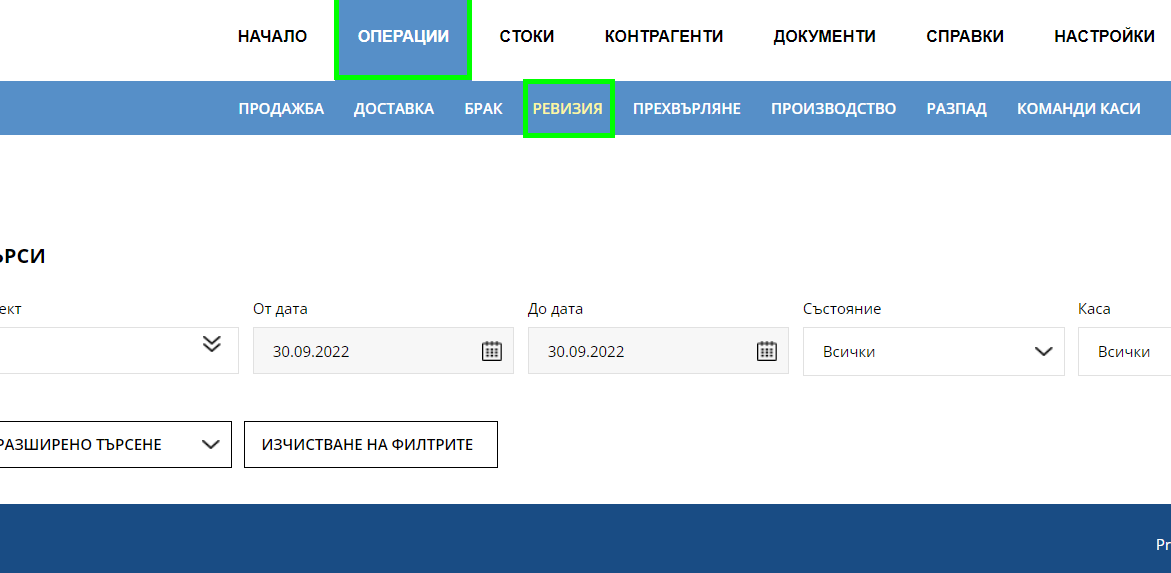Click ИЗЧИСТВАНЕ НА ФИЛТРИТЕ button
The width and height of the screenshot is (1171, 573).
tap(370, 445)
